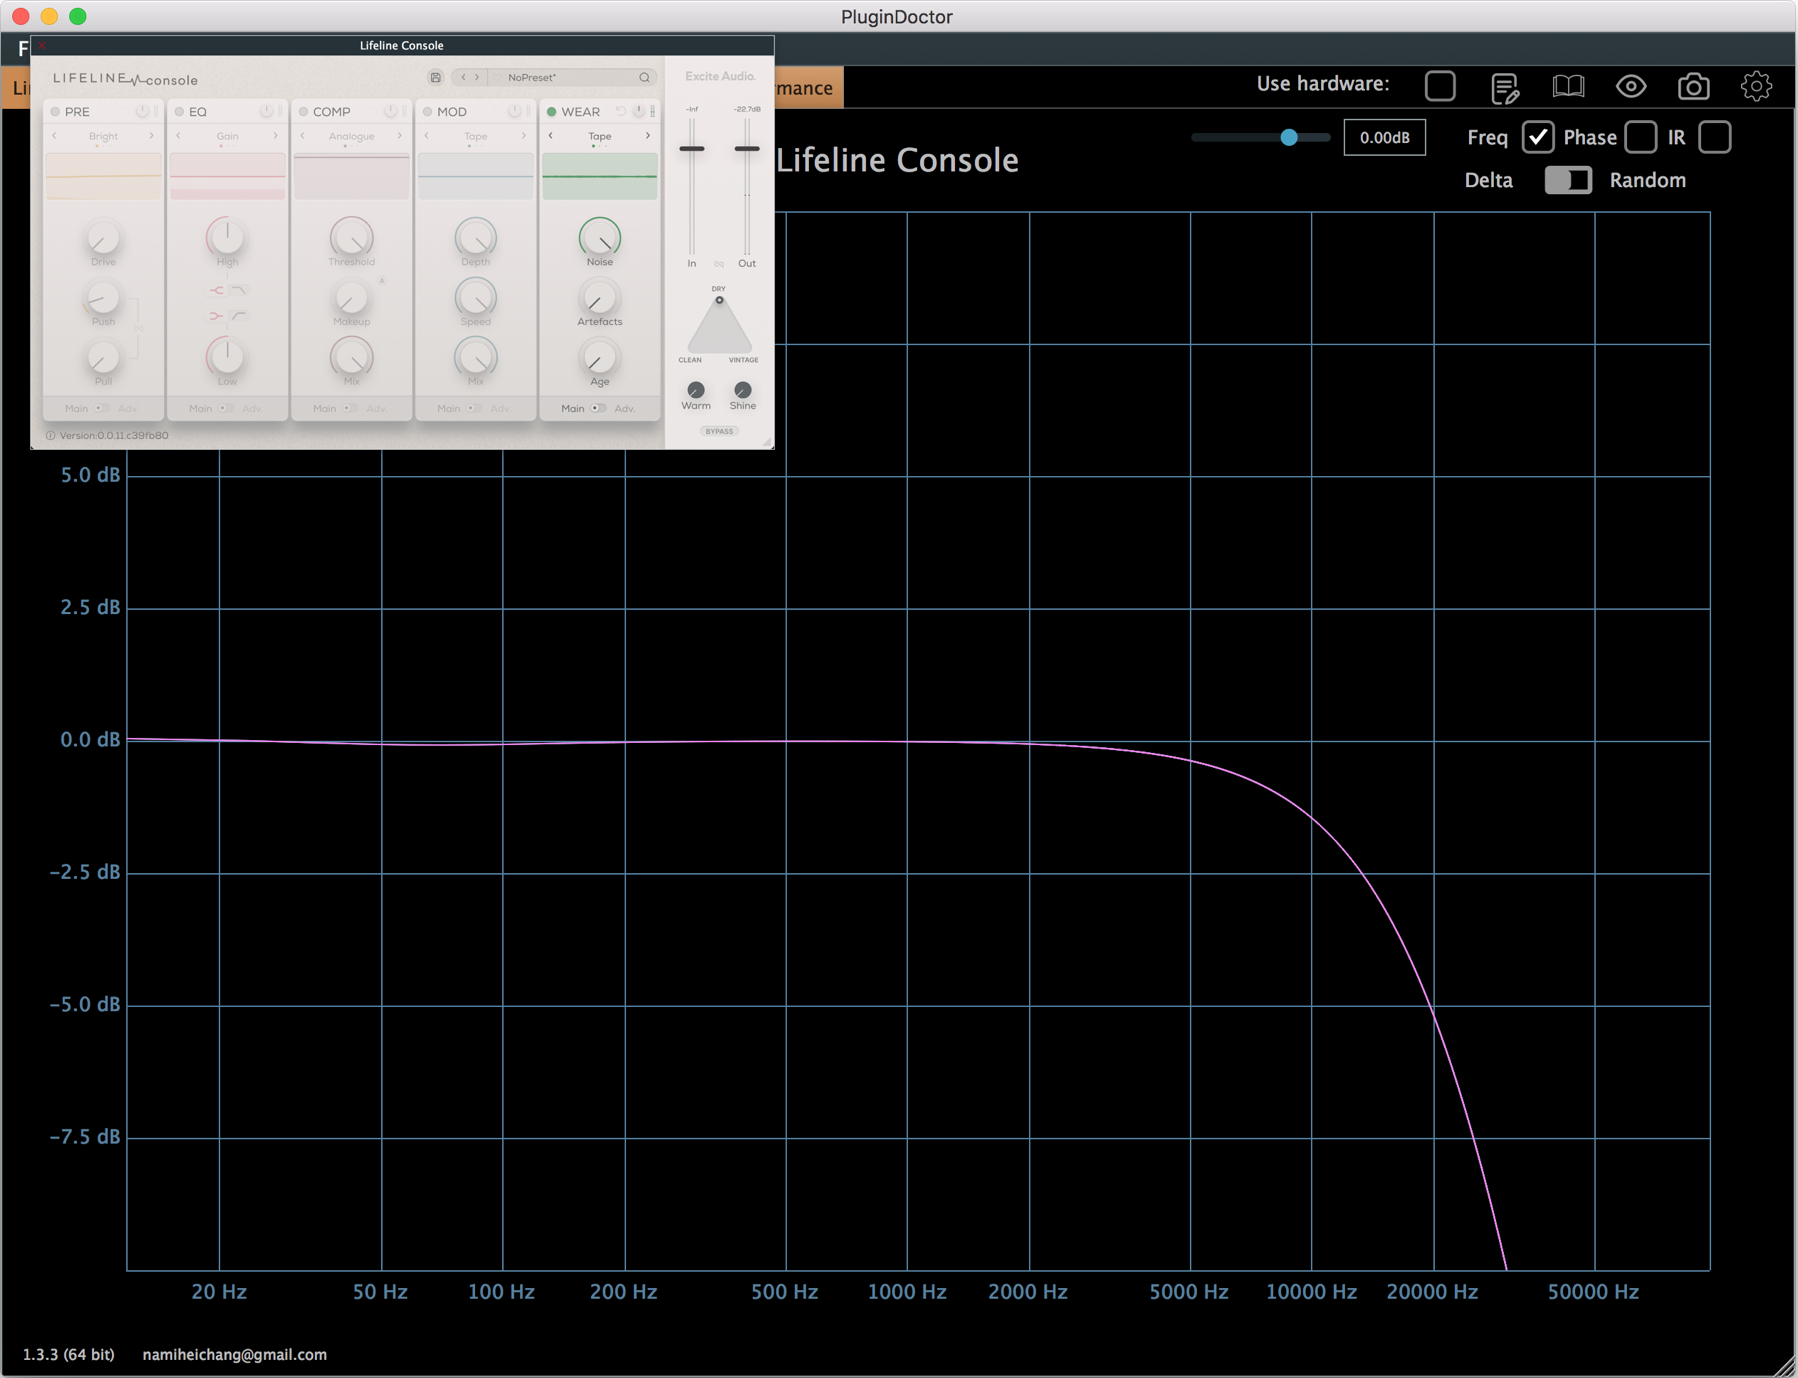This screenshot has width=1798, height=1378.
Task: Click the WEAR module reset arrow icon
Action: tap(621, 111)
